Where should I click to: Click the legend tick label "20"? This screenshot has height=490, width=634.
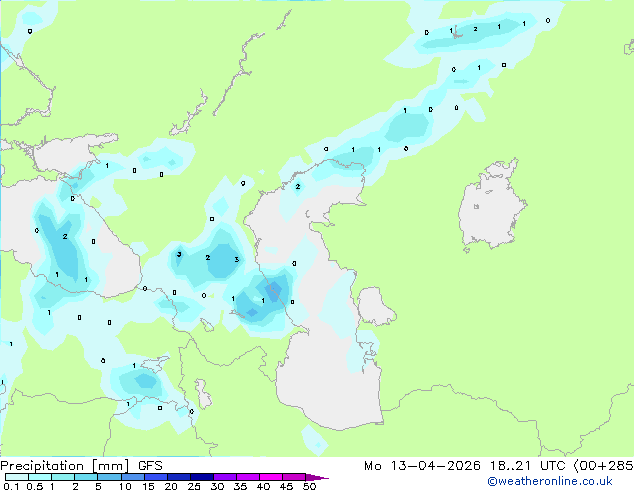(171, 486)
